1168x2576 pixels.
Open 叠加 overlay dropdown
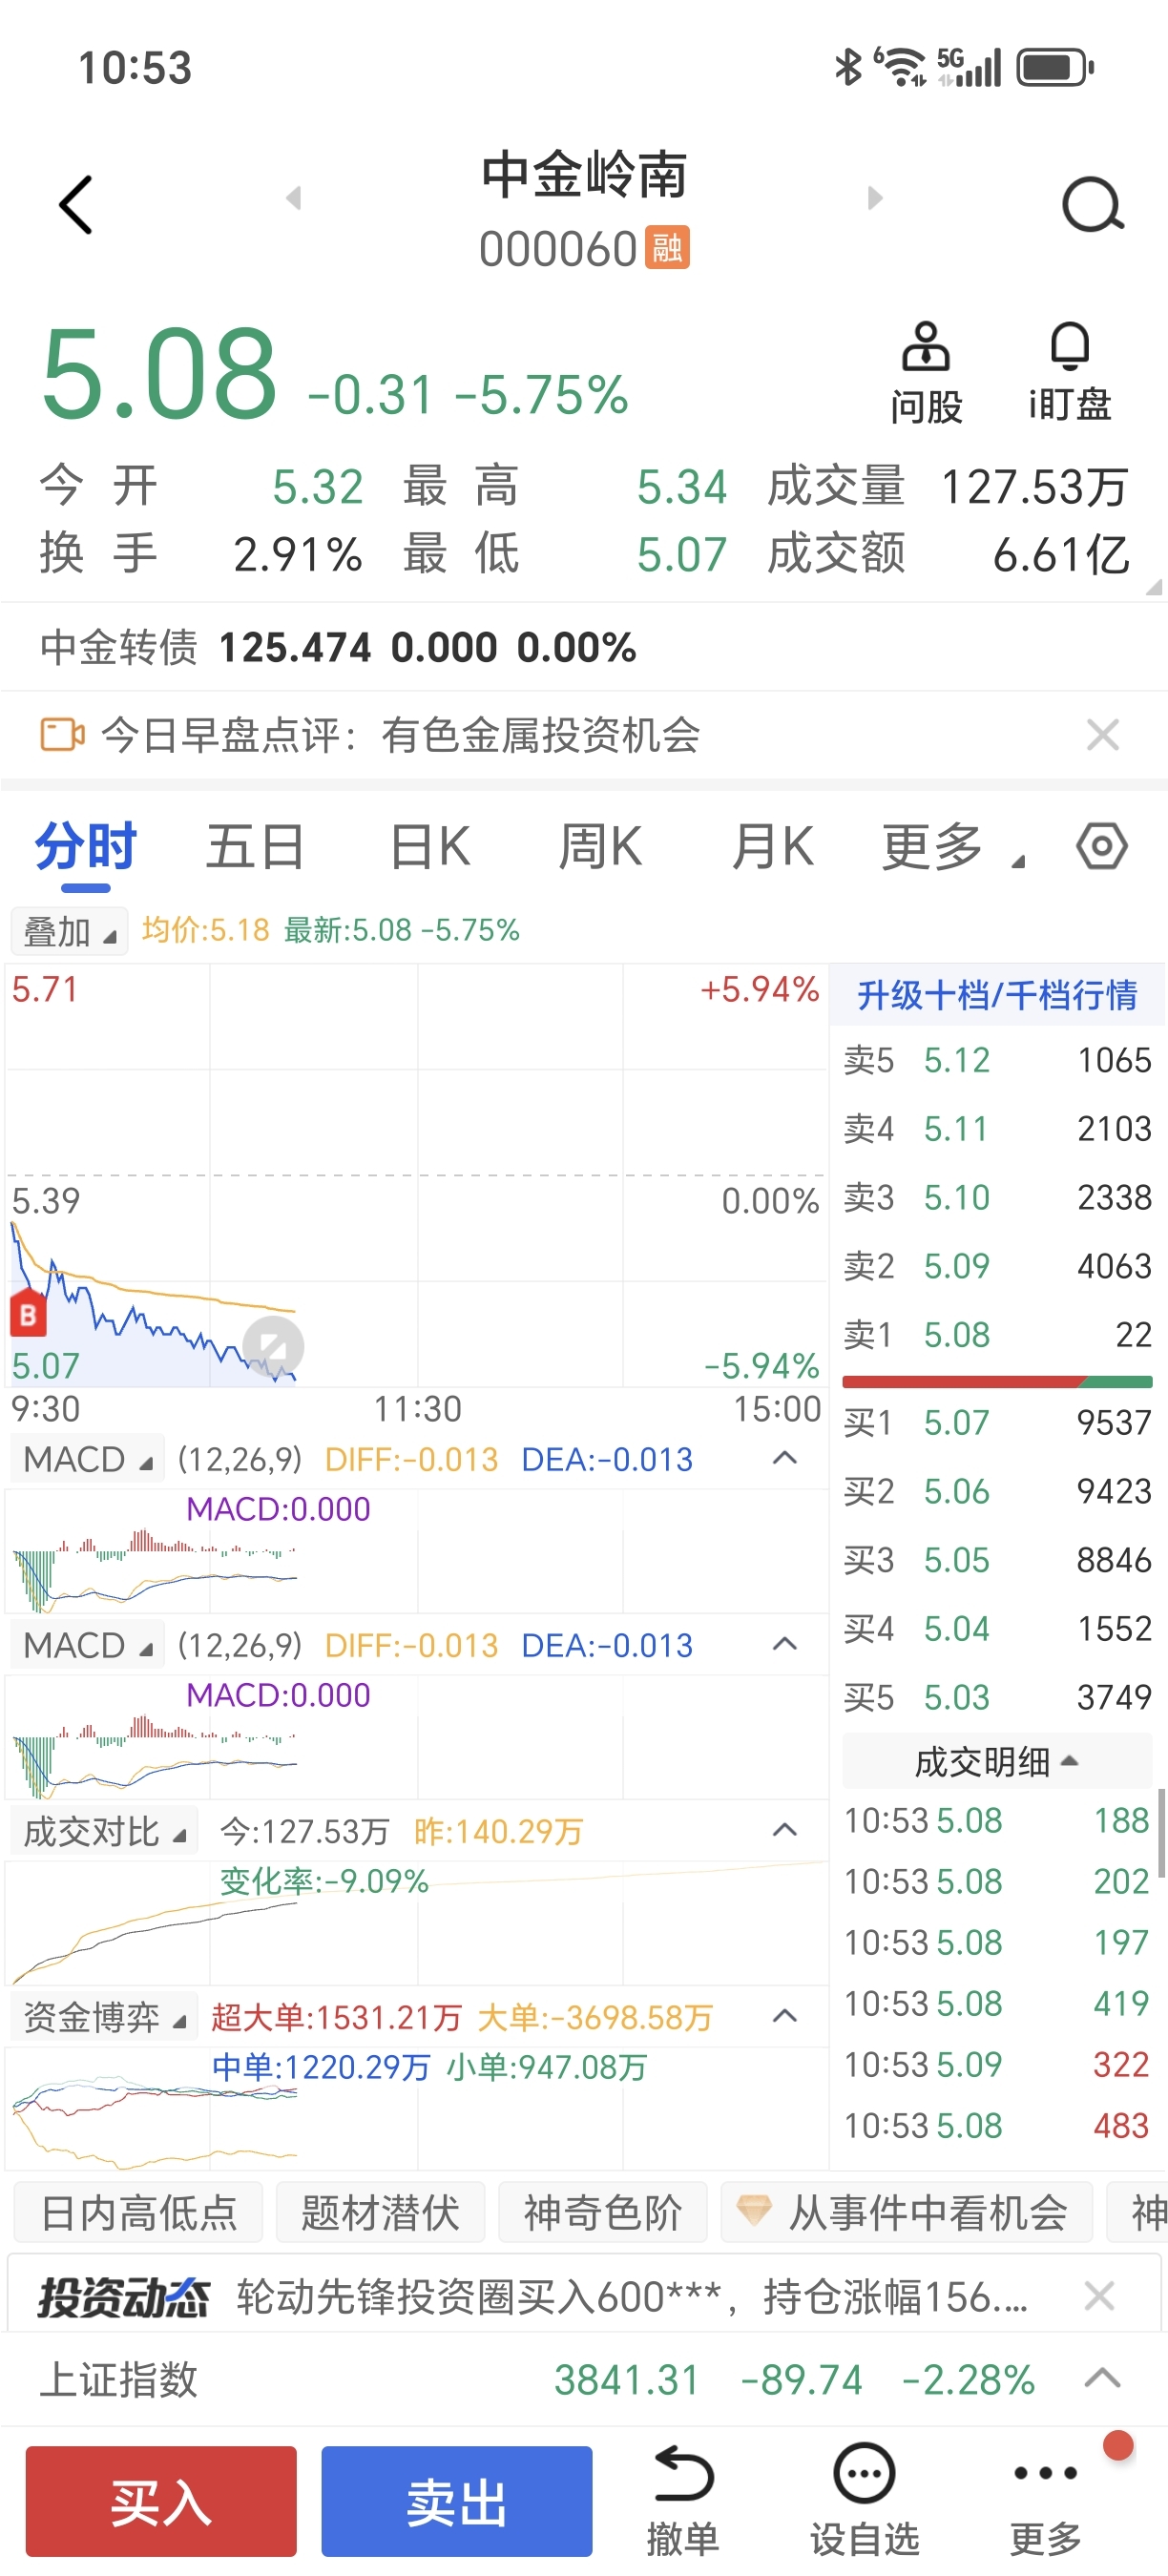69,931
